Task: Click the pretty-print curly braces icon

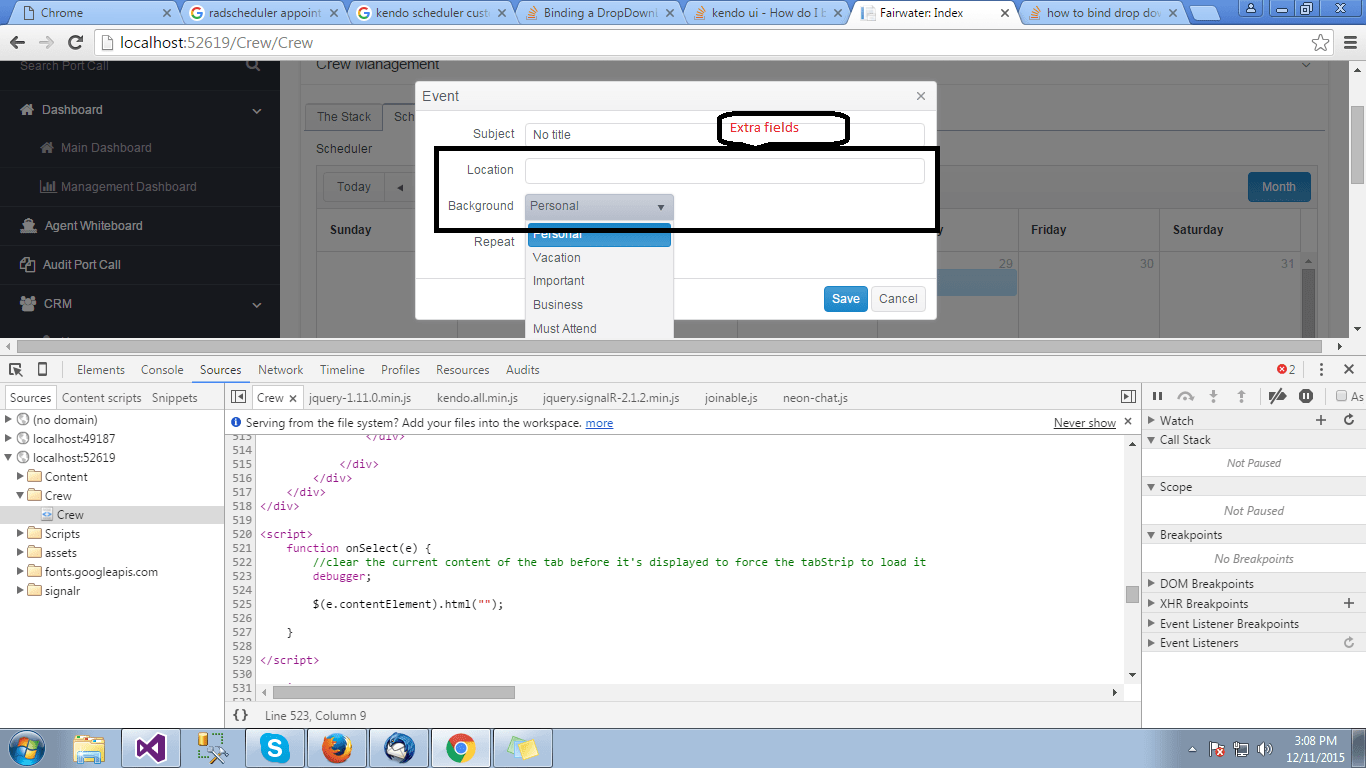Action: 240,715
